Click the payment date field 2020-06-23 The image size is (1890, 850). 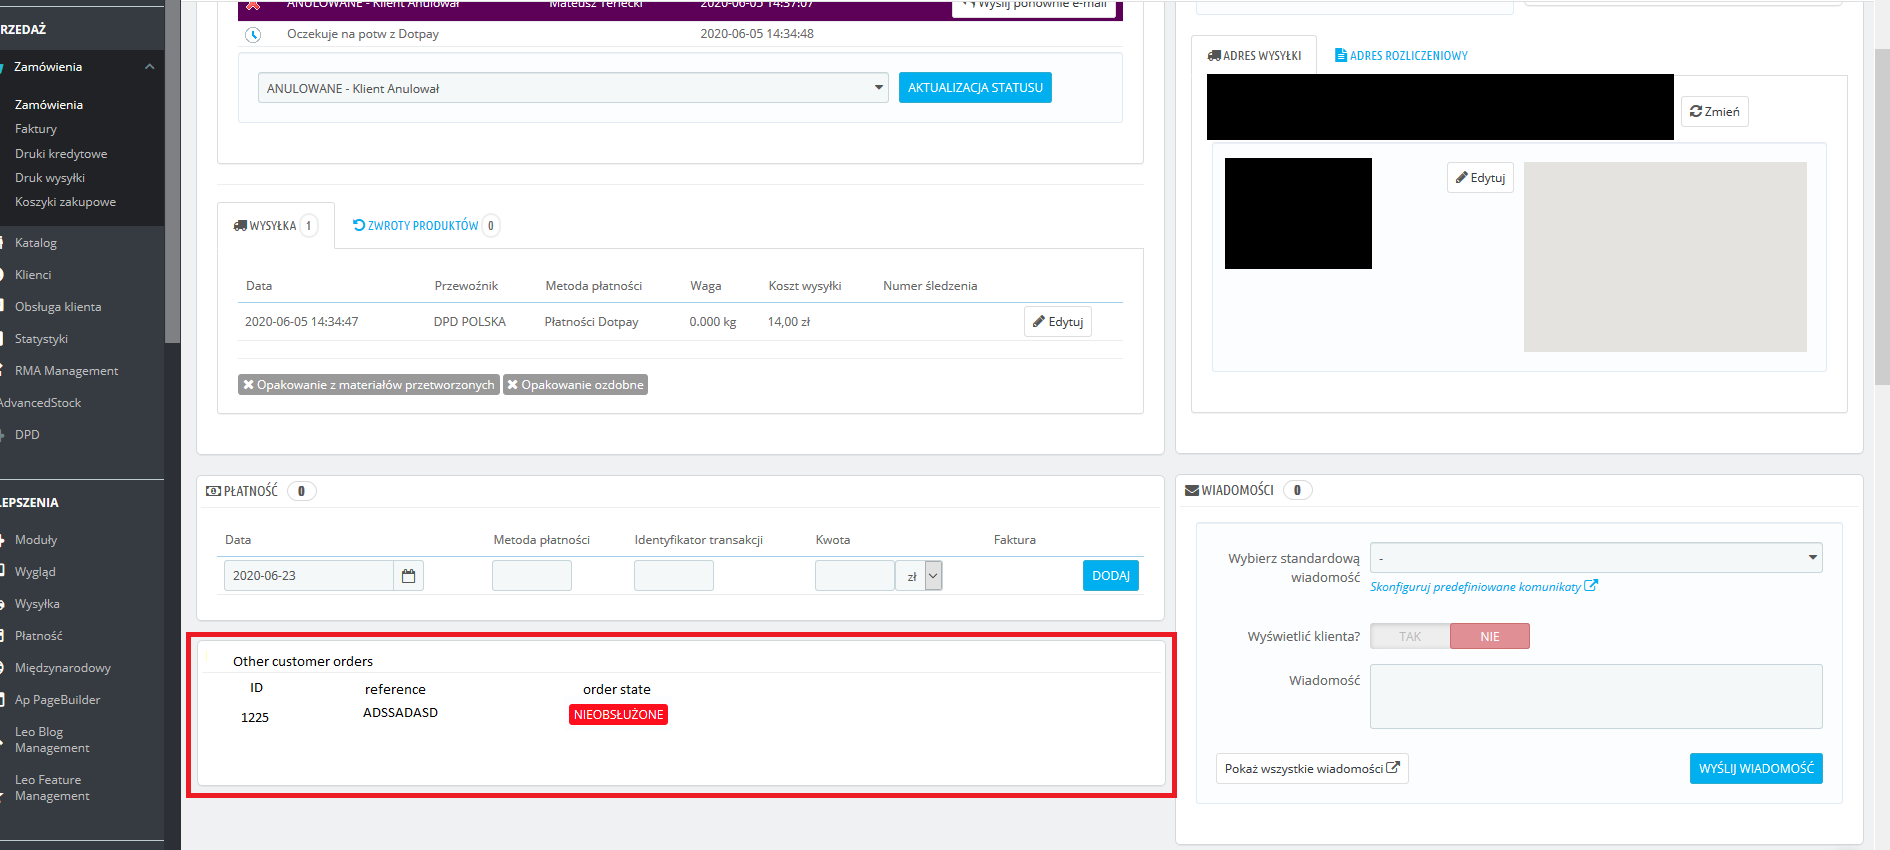309,576
